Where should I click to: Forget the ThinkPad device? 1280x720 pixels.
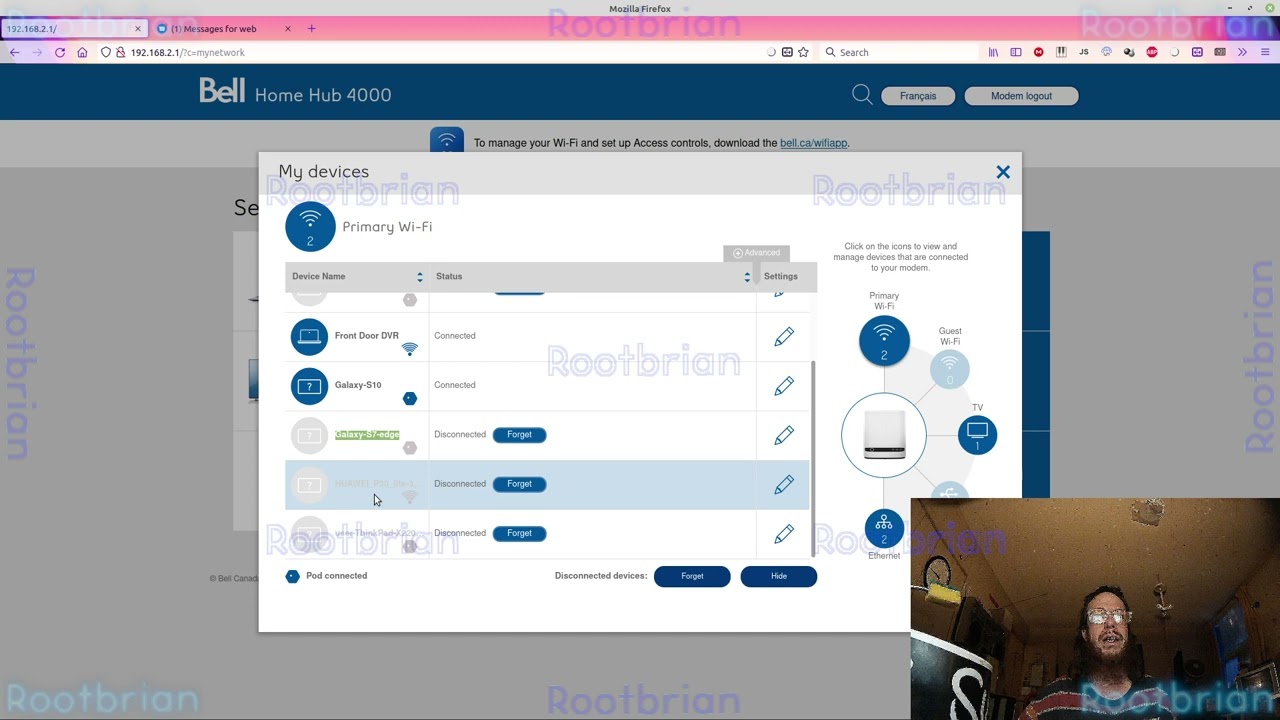coord(519,533)
